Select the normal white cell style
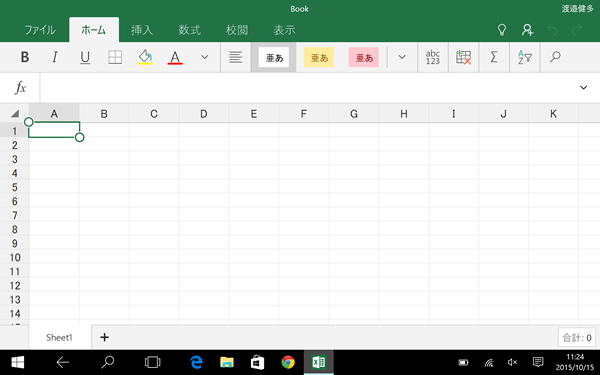This screenshot has height=375, width=600. click(x=274, y=57)
